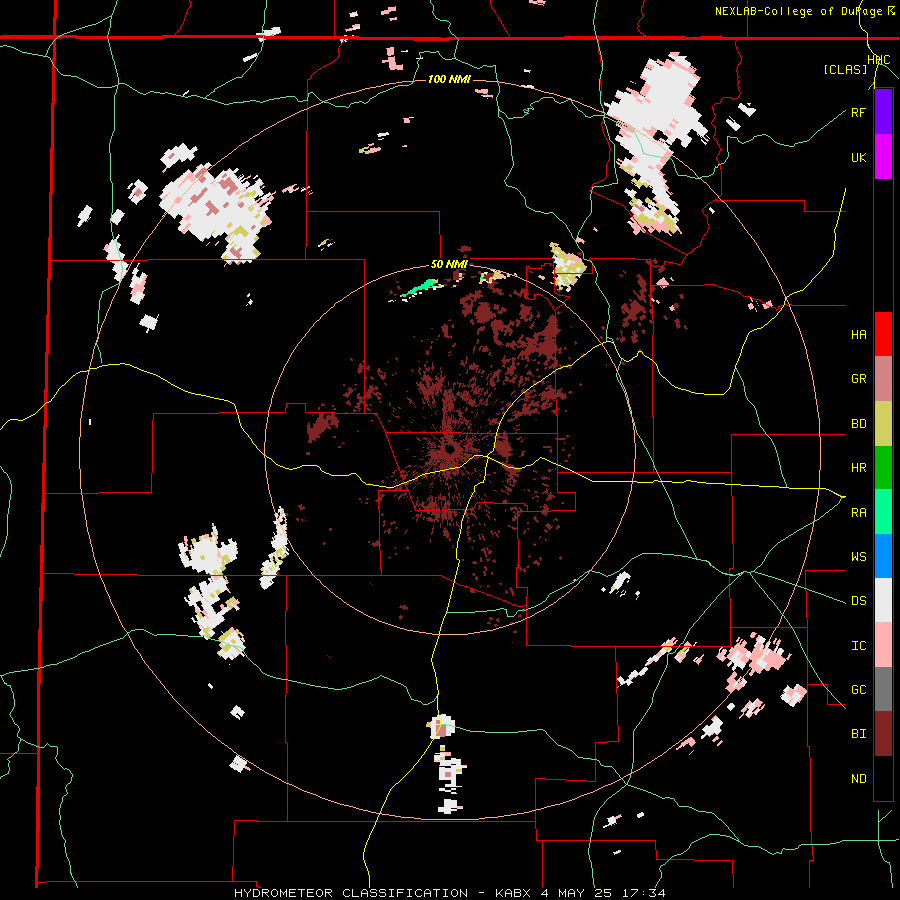Click the "50 NMI" range ring label
This screenshot has width=900, height=900.
point(449,265)
